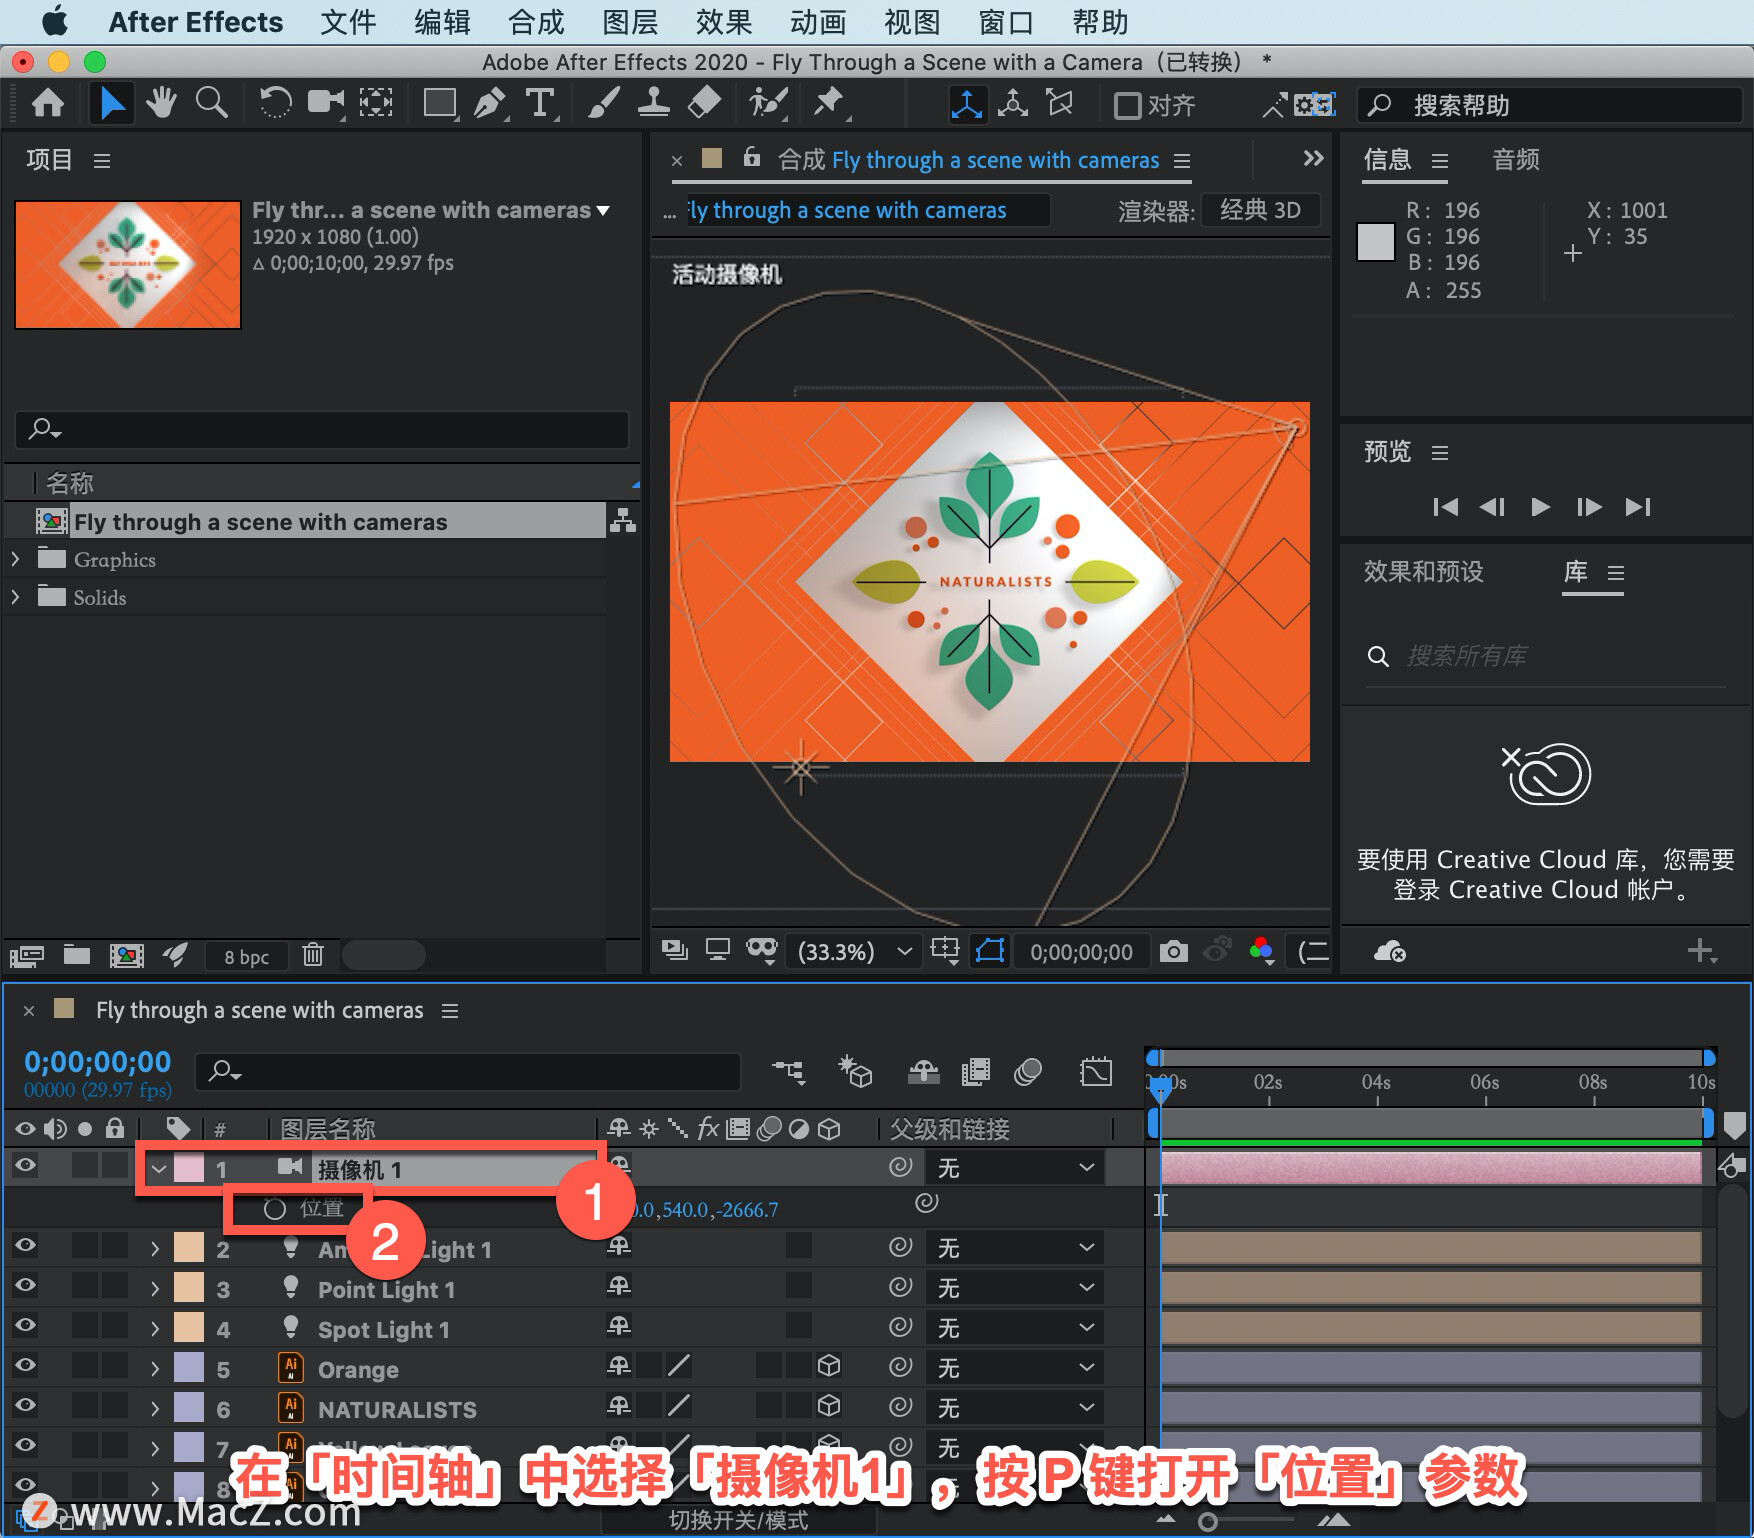Open the 合成 menu
This screenshot has height=1538, width=1754.
coord(536,22)
